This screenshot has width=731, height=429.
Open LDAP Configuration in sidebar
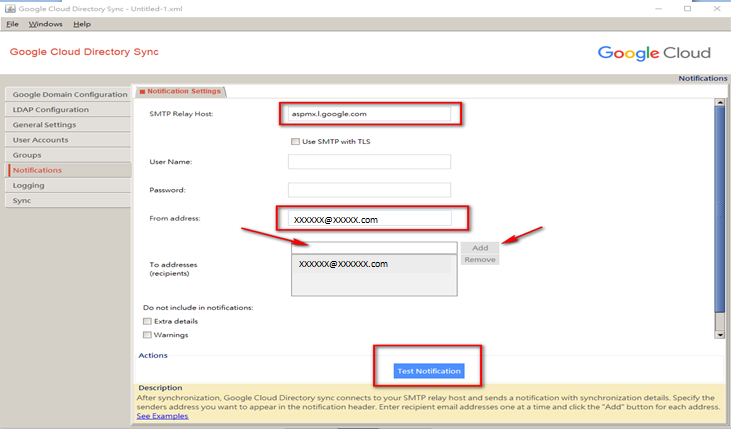point(50,109)
